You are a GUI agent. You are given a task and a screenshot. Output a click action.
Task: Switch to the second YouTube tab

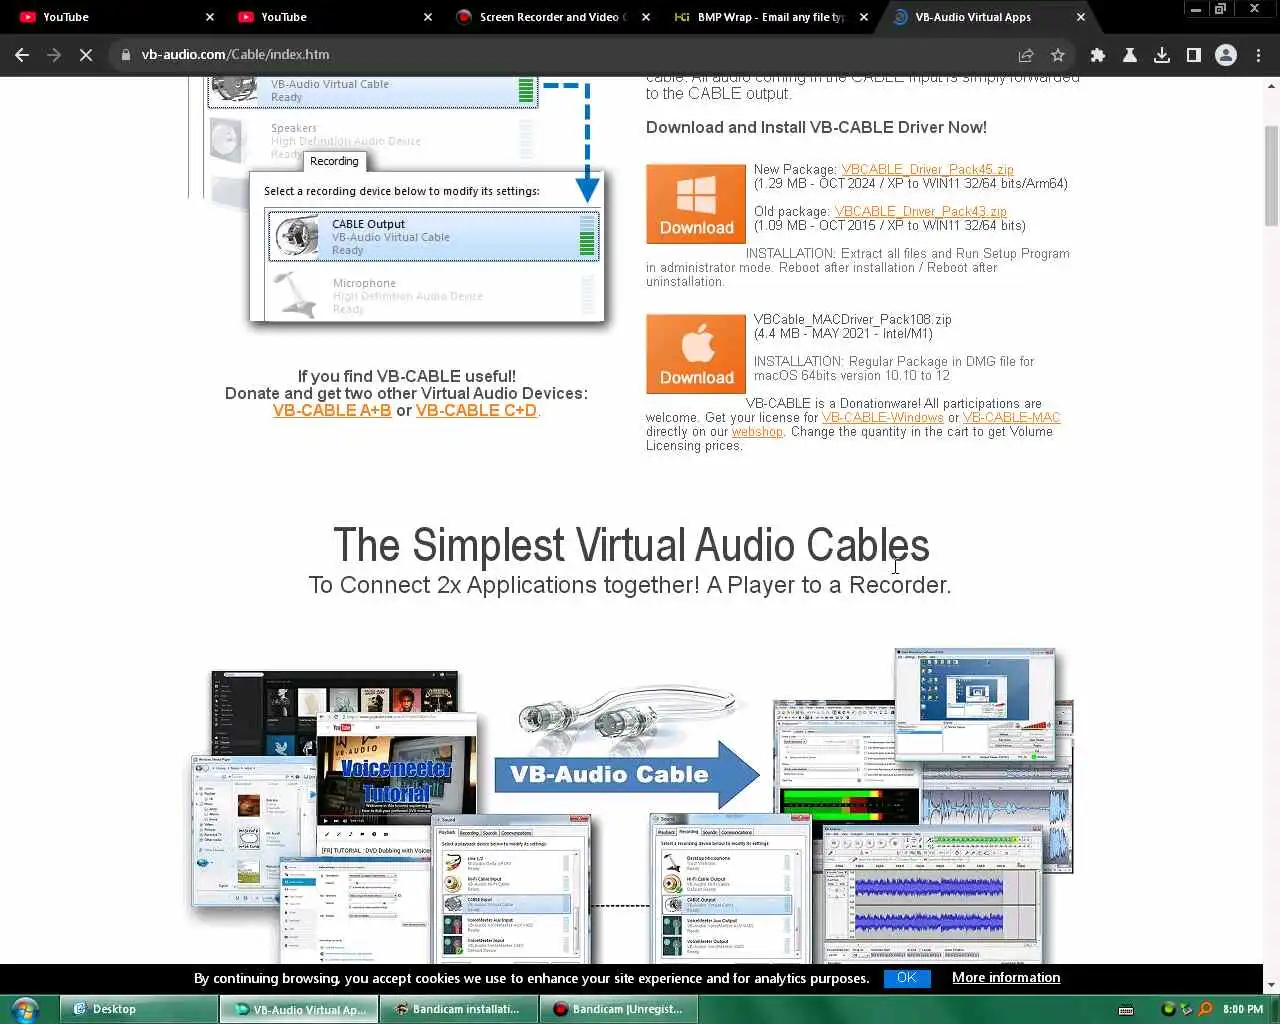point(328,17)
